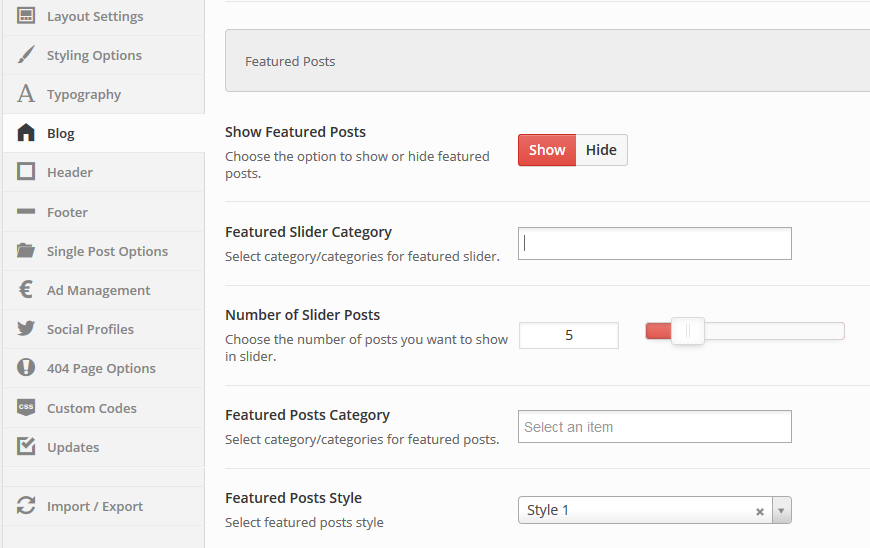870x548 pixels.
Task: Click the Header square icon
Action: (x=27, y=172)
